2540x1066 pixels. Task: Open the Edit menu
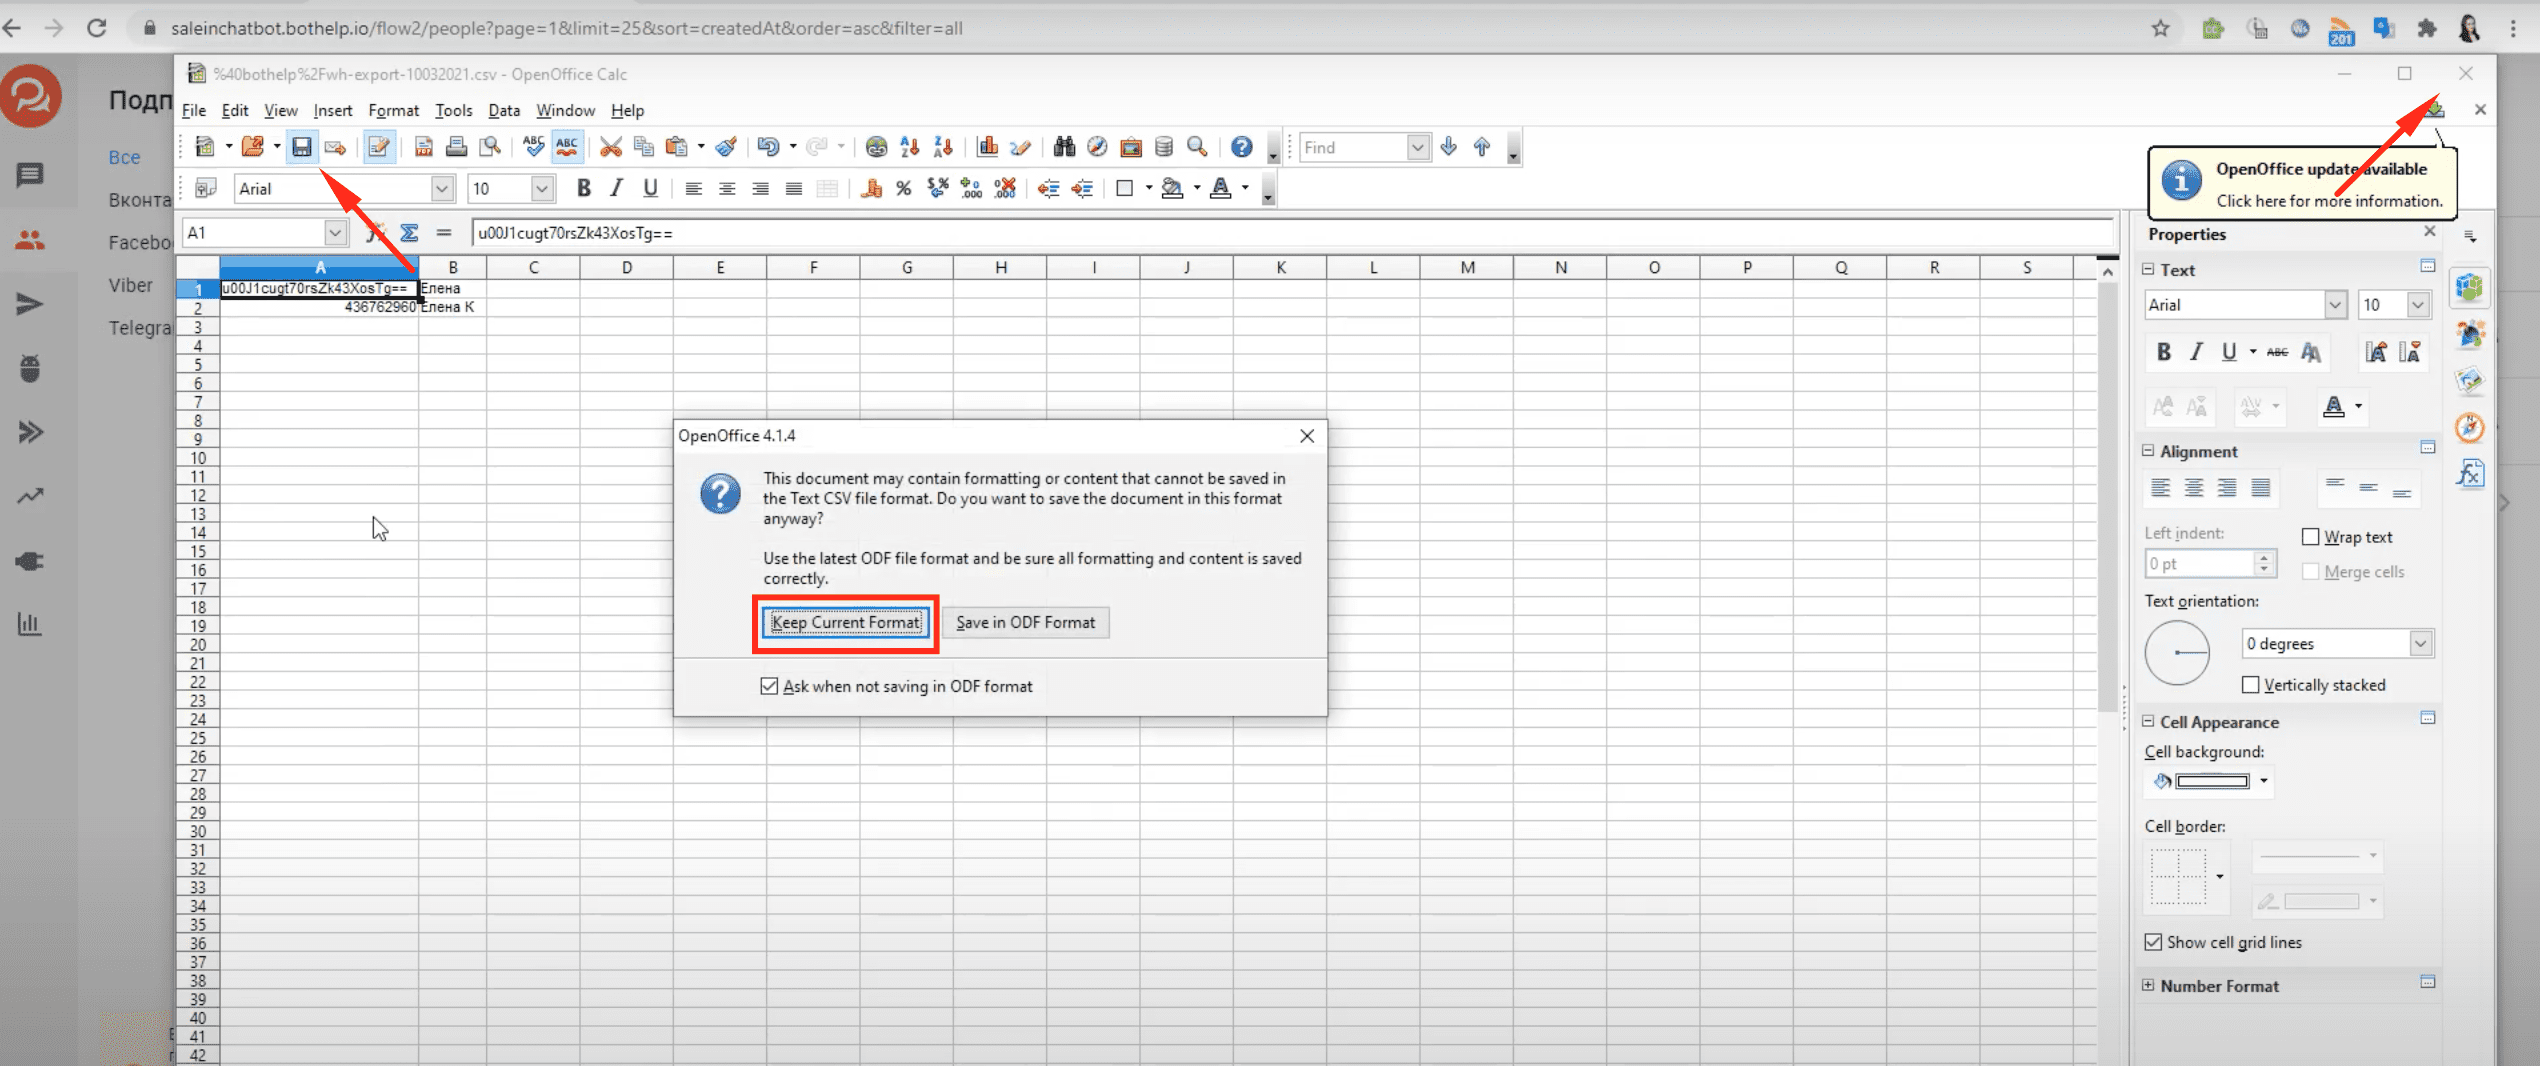point(235,110)
